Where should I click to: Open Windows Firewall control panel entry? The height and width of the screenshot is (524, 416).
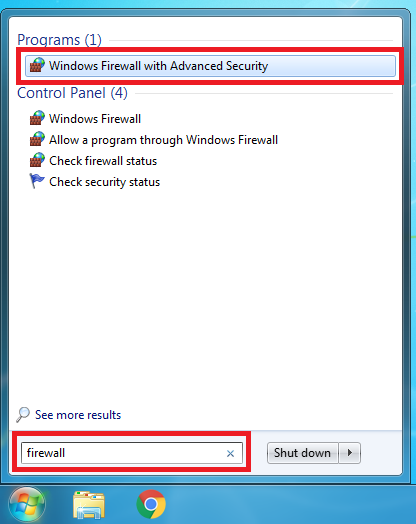95,119
